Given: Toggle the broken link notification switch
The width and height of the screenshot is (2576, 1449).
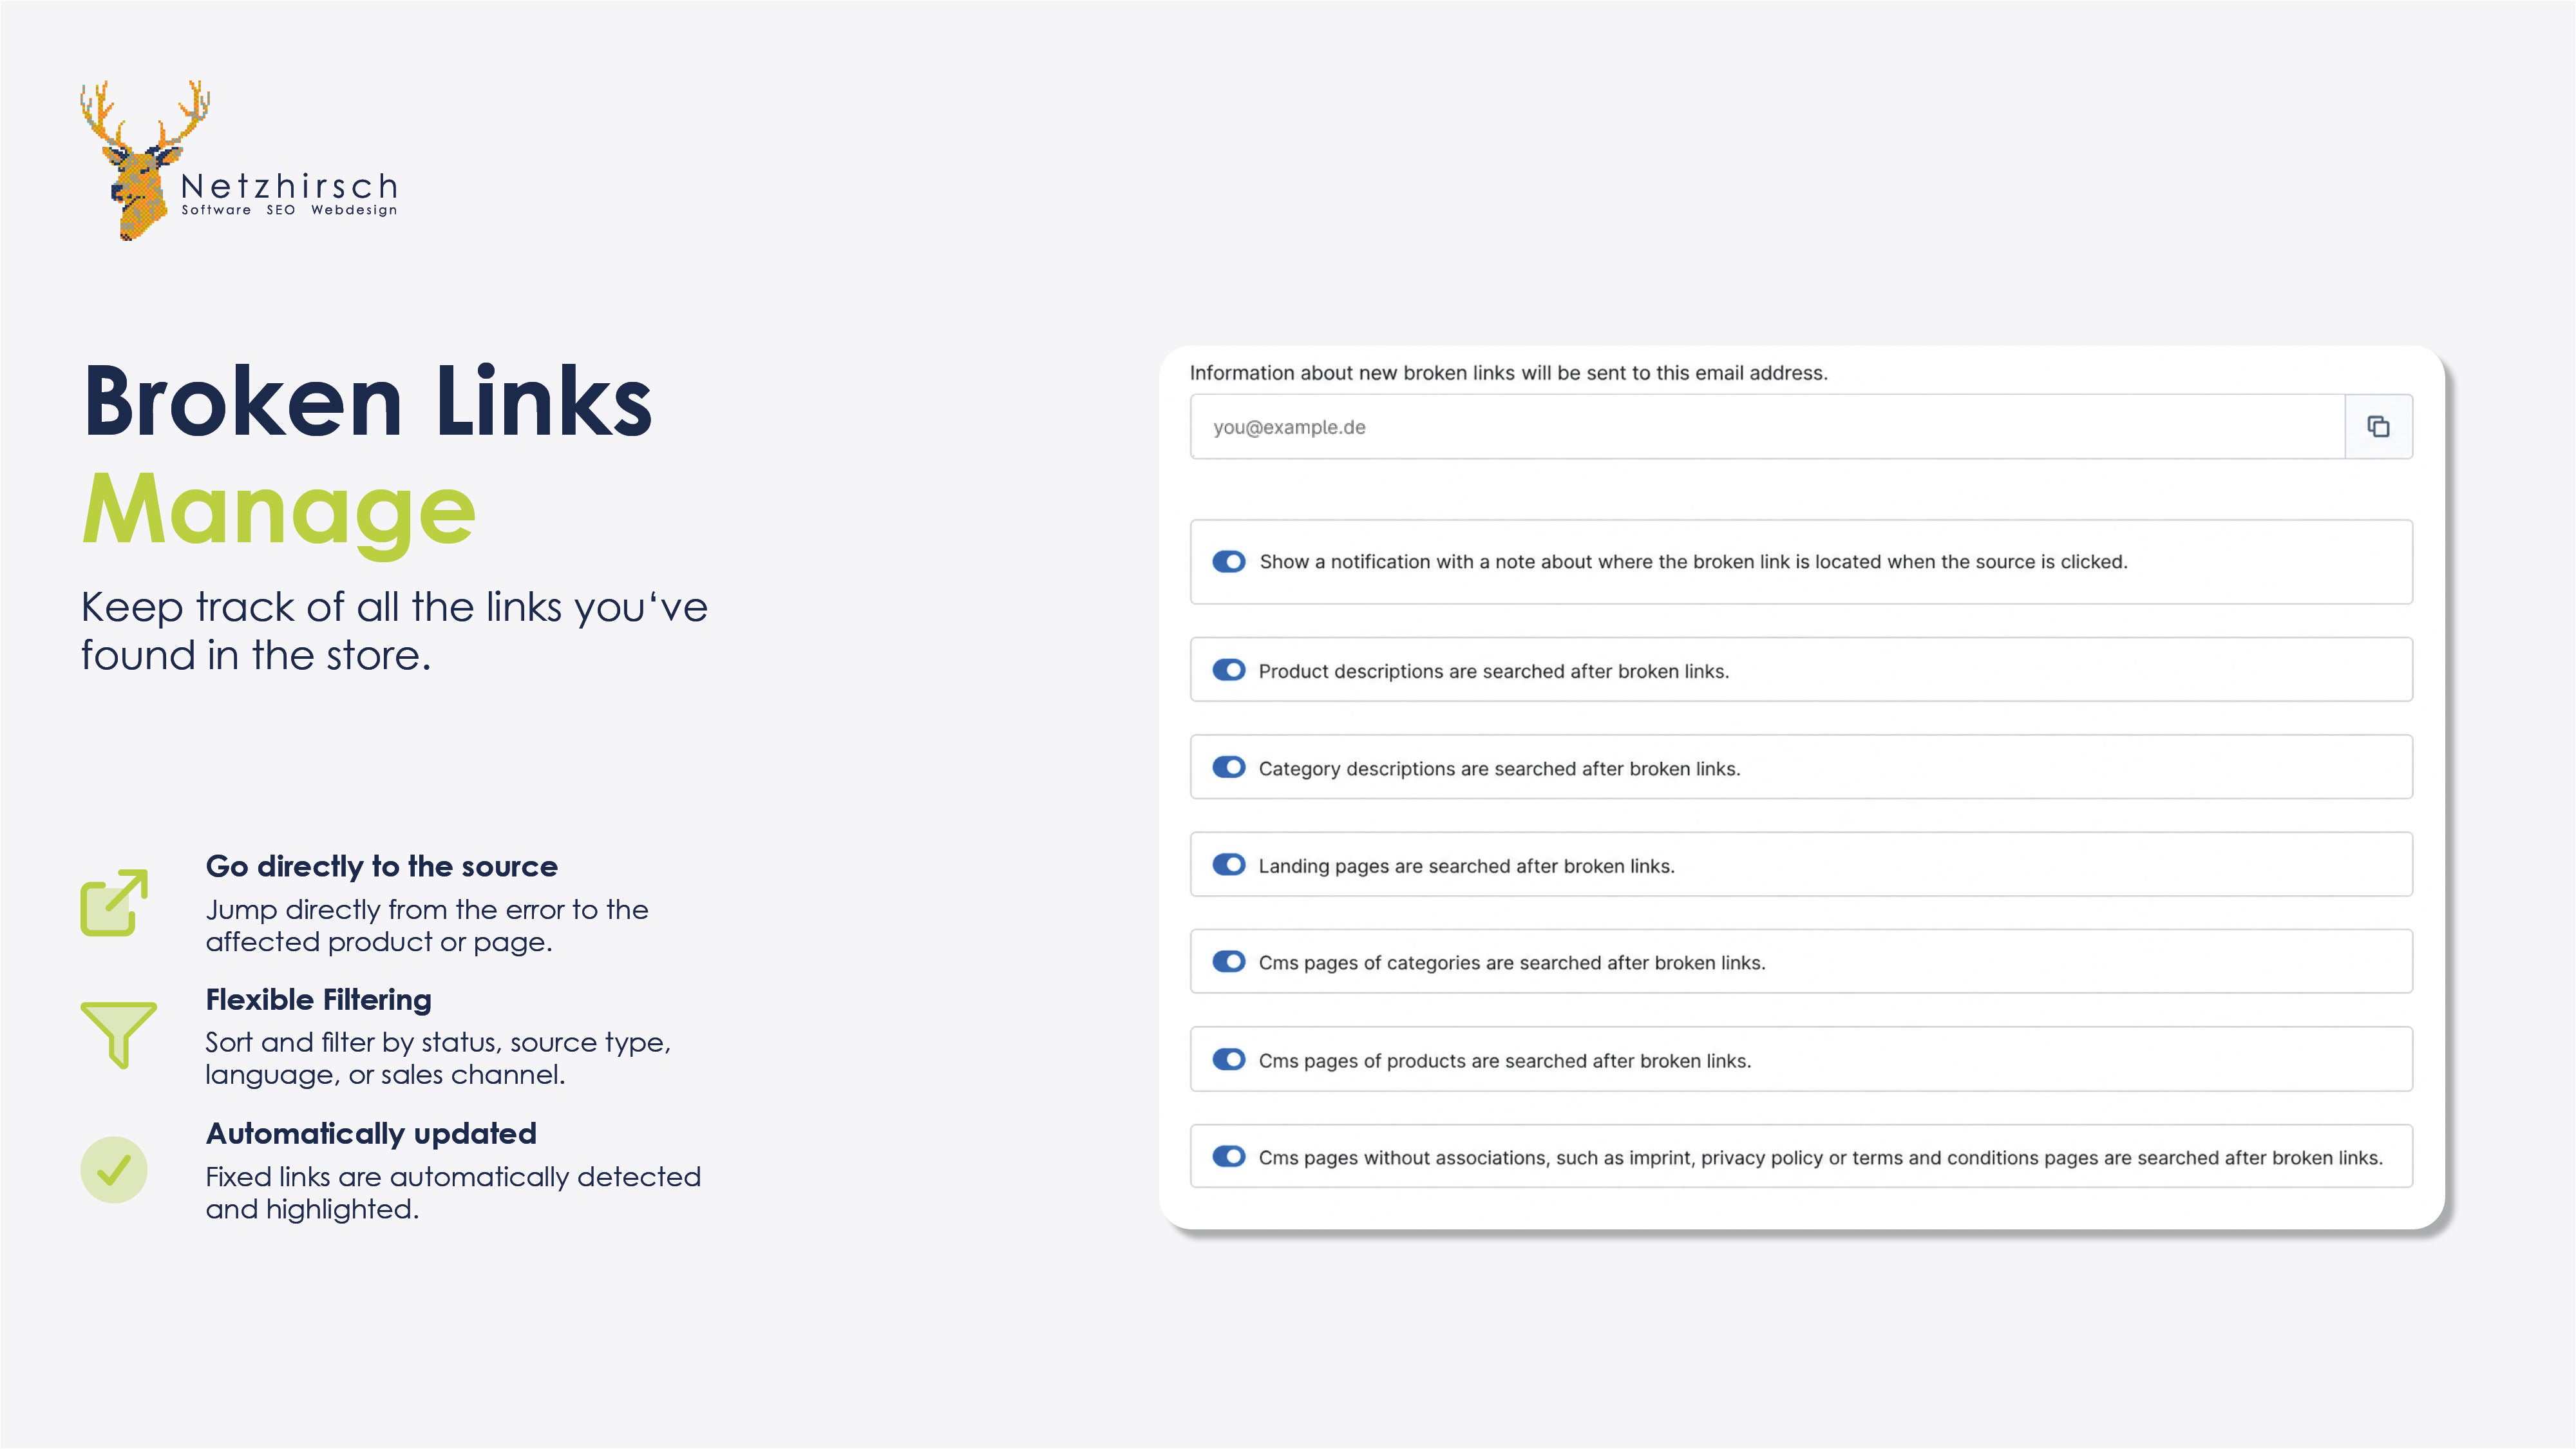Looking at the screenshot, I should coord(1229,561).
